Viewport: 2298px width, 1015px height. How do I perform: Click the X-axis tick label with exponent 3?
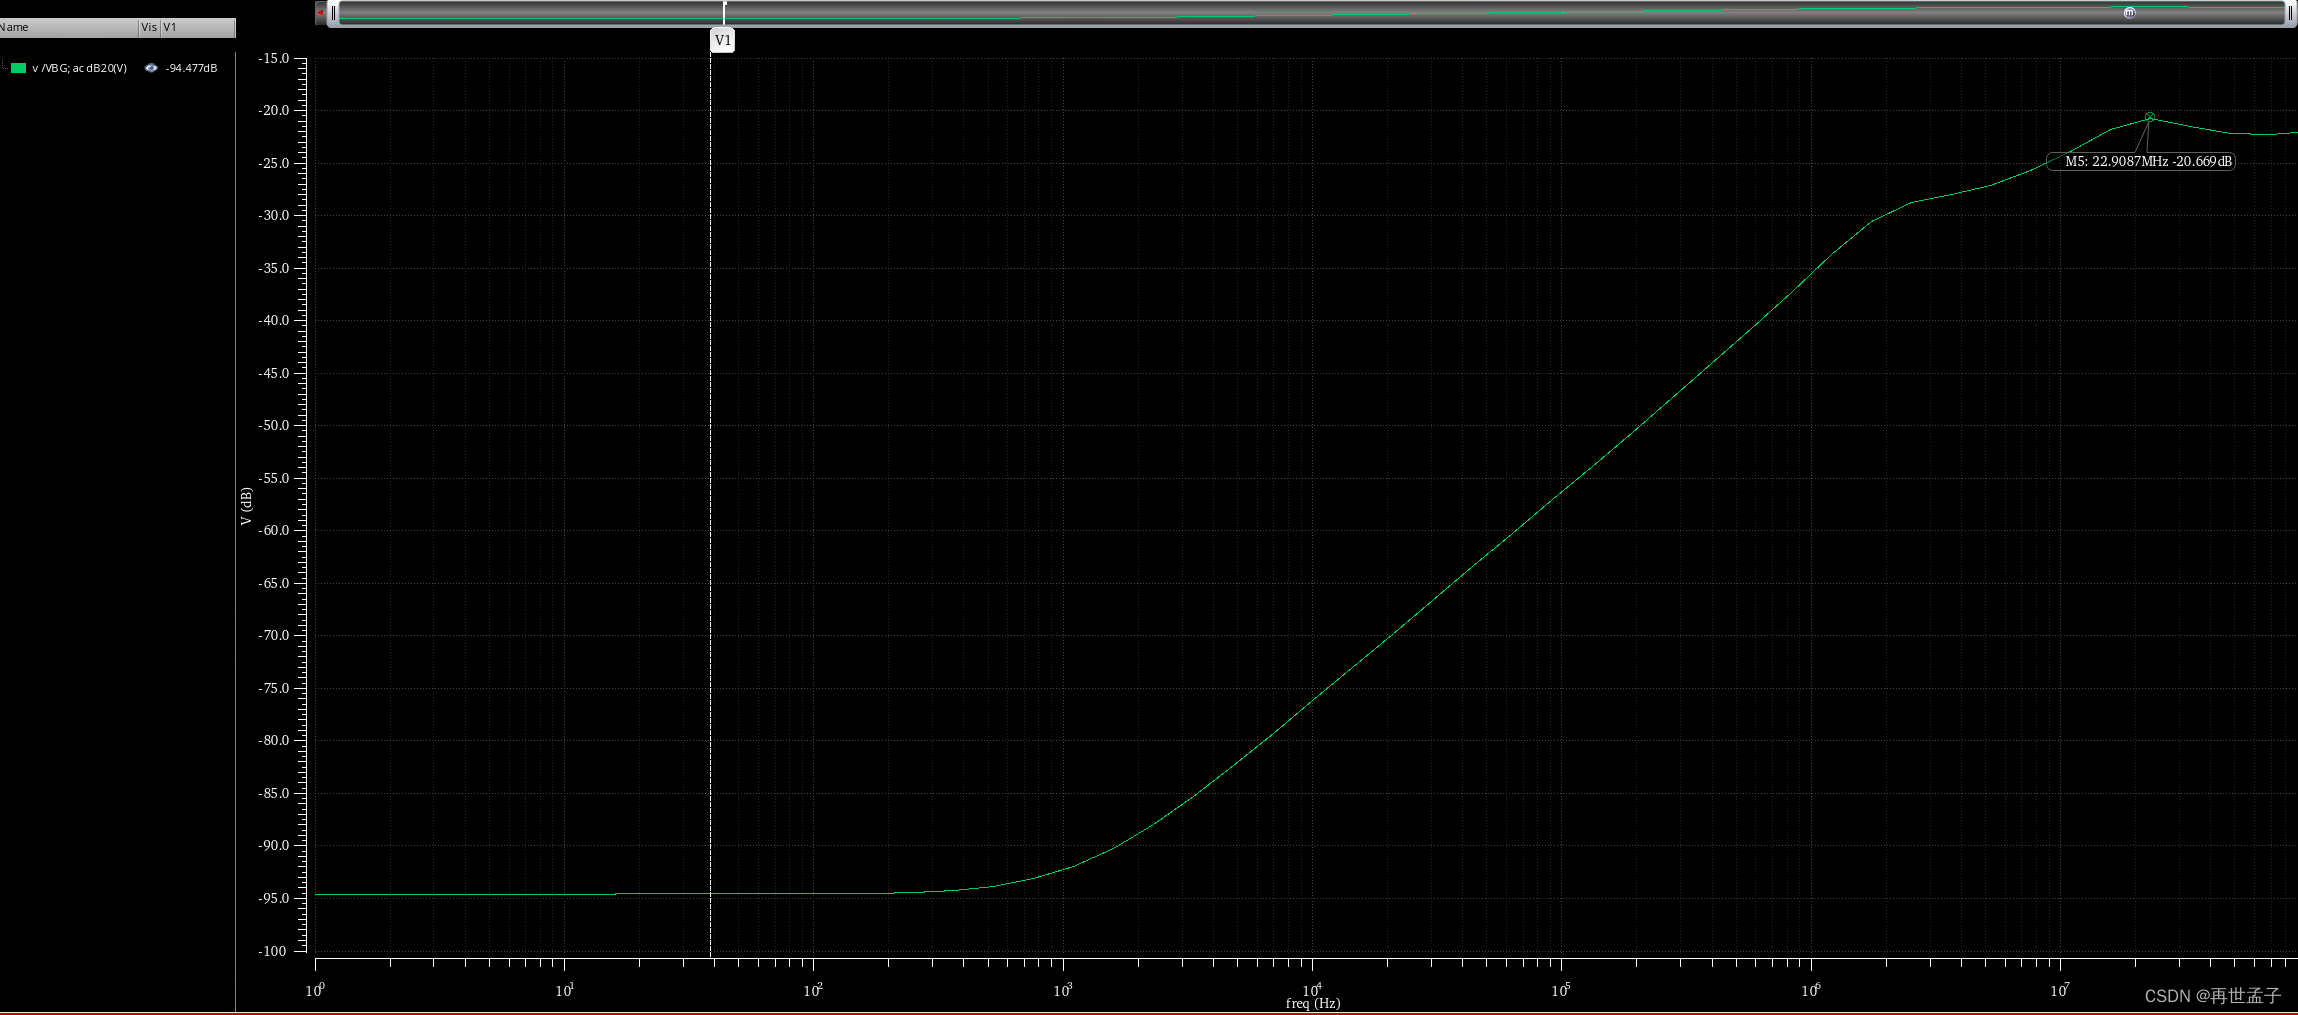[1062, 990]
